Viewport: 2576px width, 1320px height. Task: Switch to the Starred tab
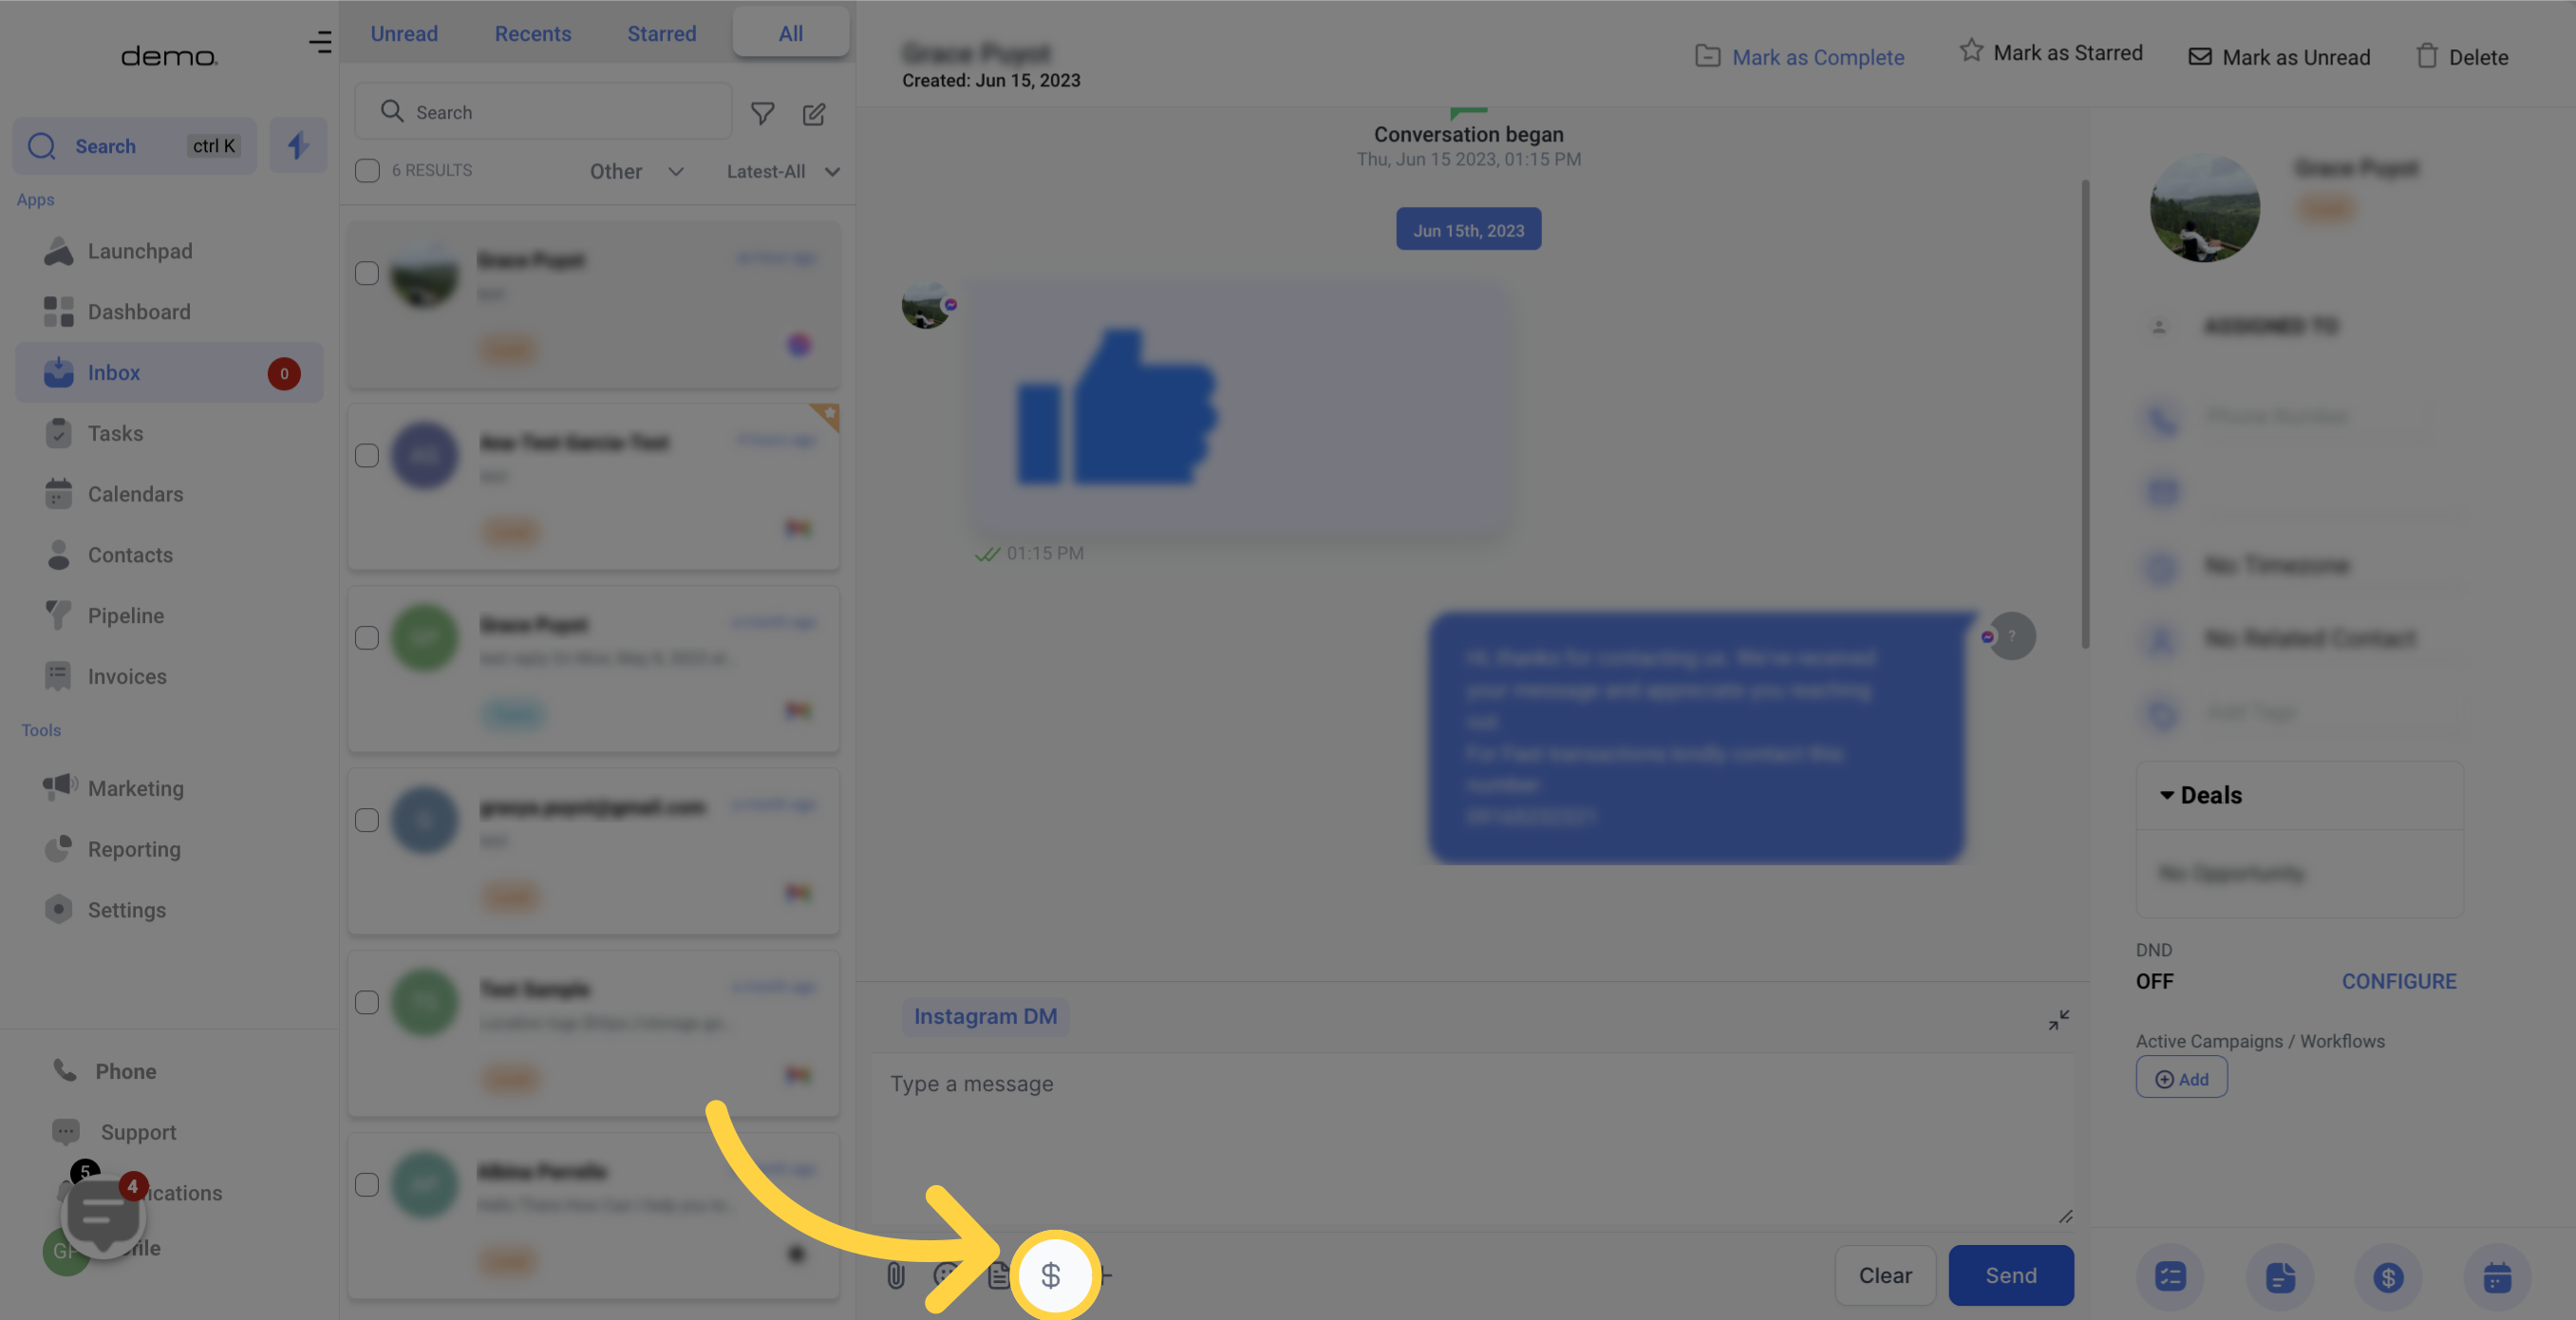pyautogui.click(x=661, y=30)
